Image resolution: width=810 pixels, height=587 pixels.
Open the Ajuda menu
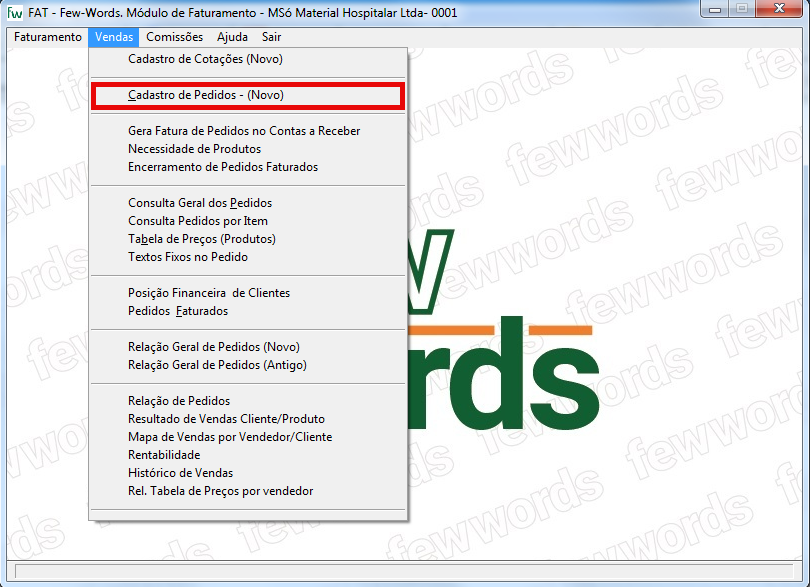(x=232, y=37)
